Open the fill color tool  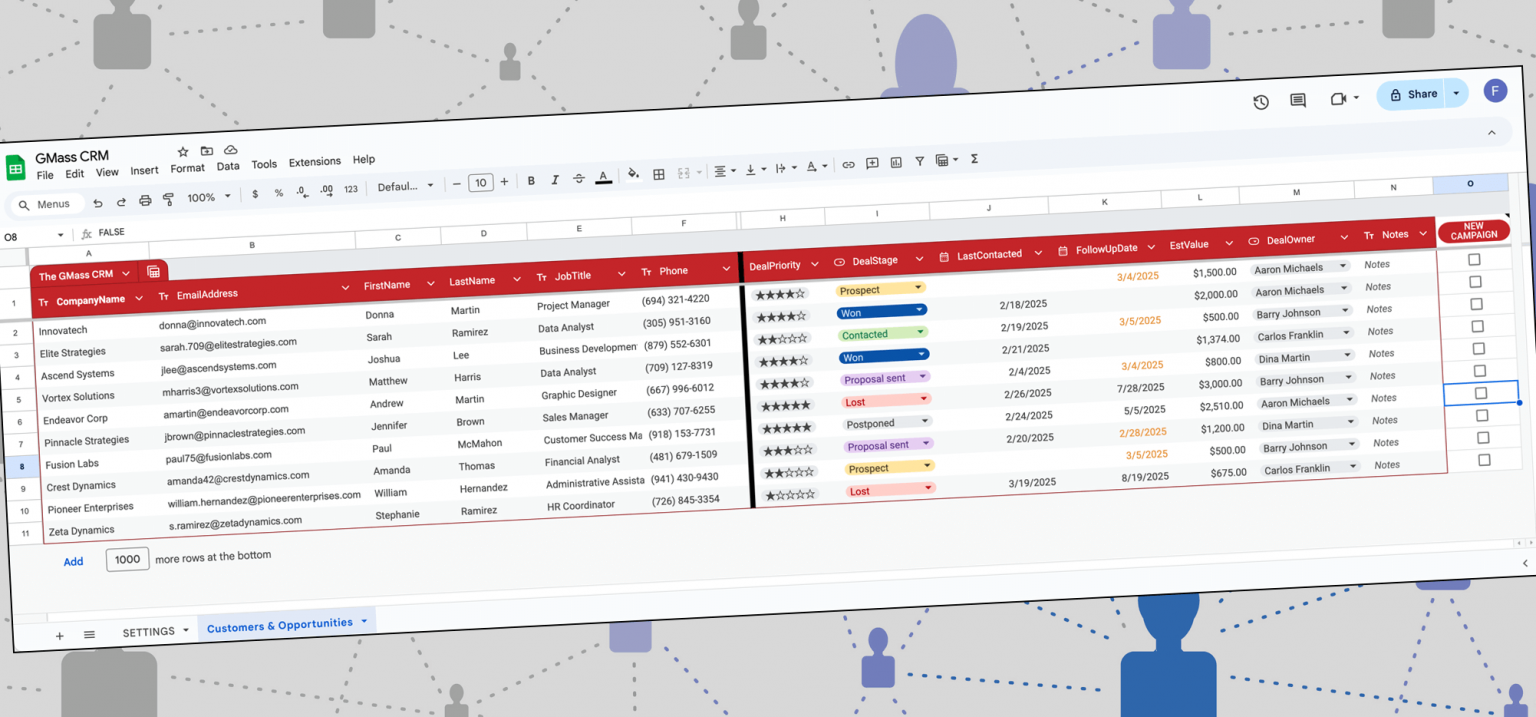632,174
